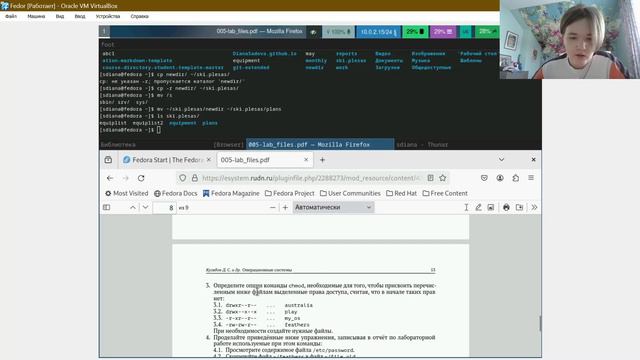Open PDF viewer more tools chevron
Viewport: 640px width, 360px height.
tap(534, 207)
